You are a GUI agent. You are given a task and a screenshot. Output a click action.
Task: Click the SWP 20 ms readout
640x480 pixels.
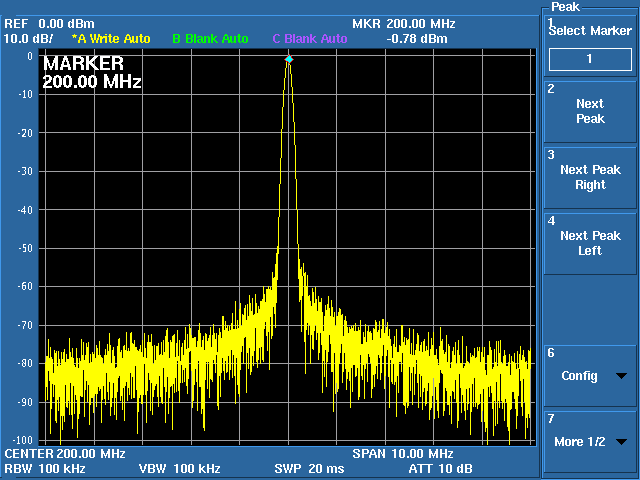point(309,469)
